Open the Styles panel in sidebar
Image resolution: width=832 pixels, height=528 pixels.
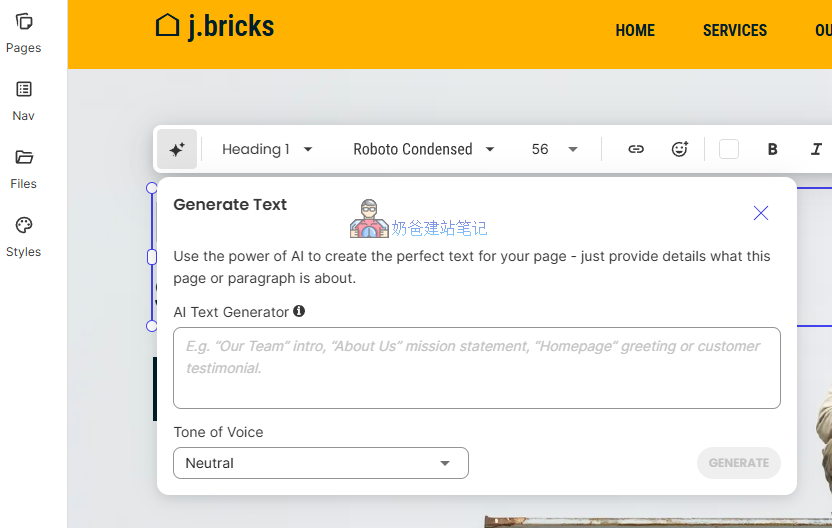pos(24,236)
